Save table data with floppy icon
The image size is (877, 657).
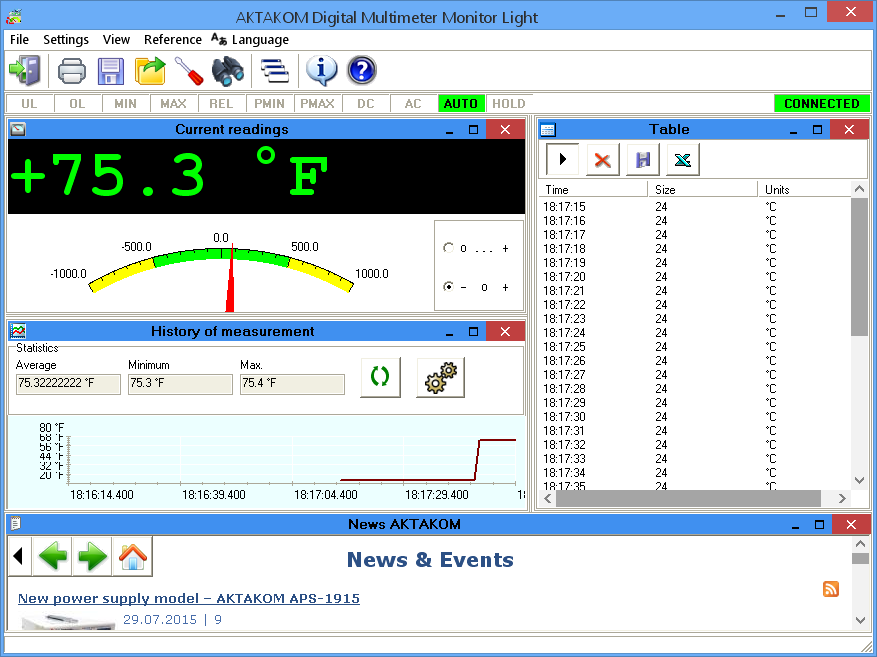[x=643, y=160]
